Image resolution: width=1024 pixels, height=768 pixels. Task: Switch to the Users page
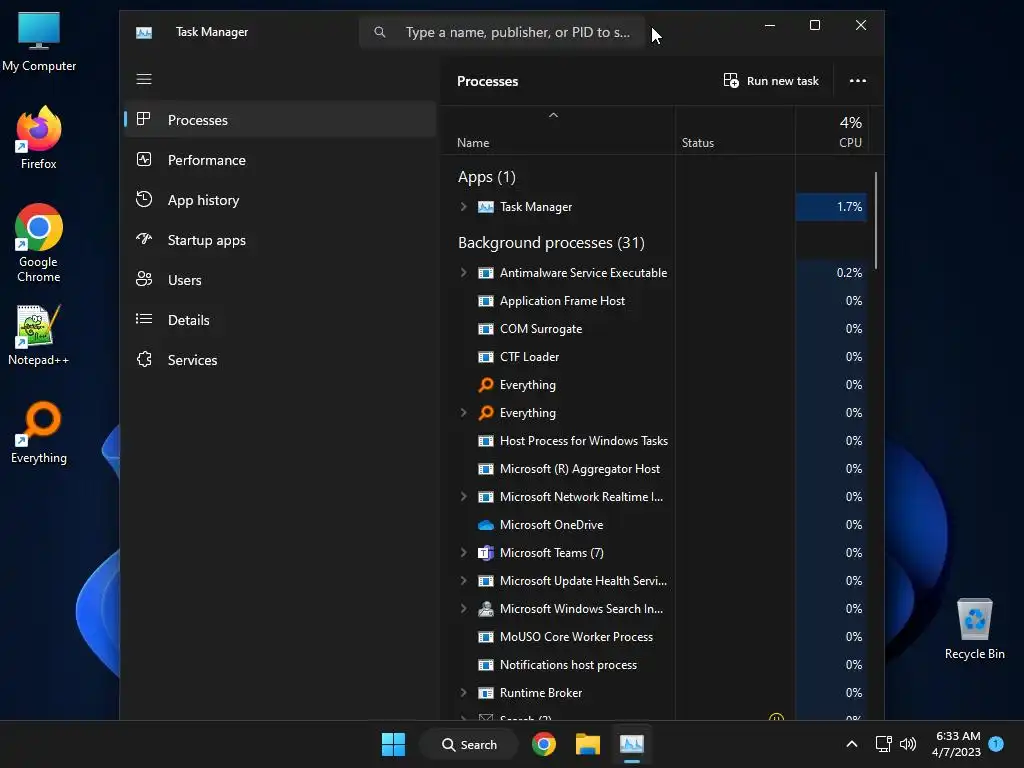coord(280,280)
